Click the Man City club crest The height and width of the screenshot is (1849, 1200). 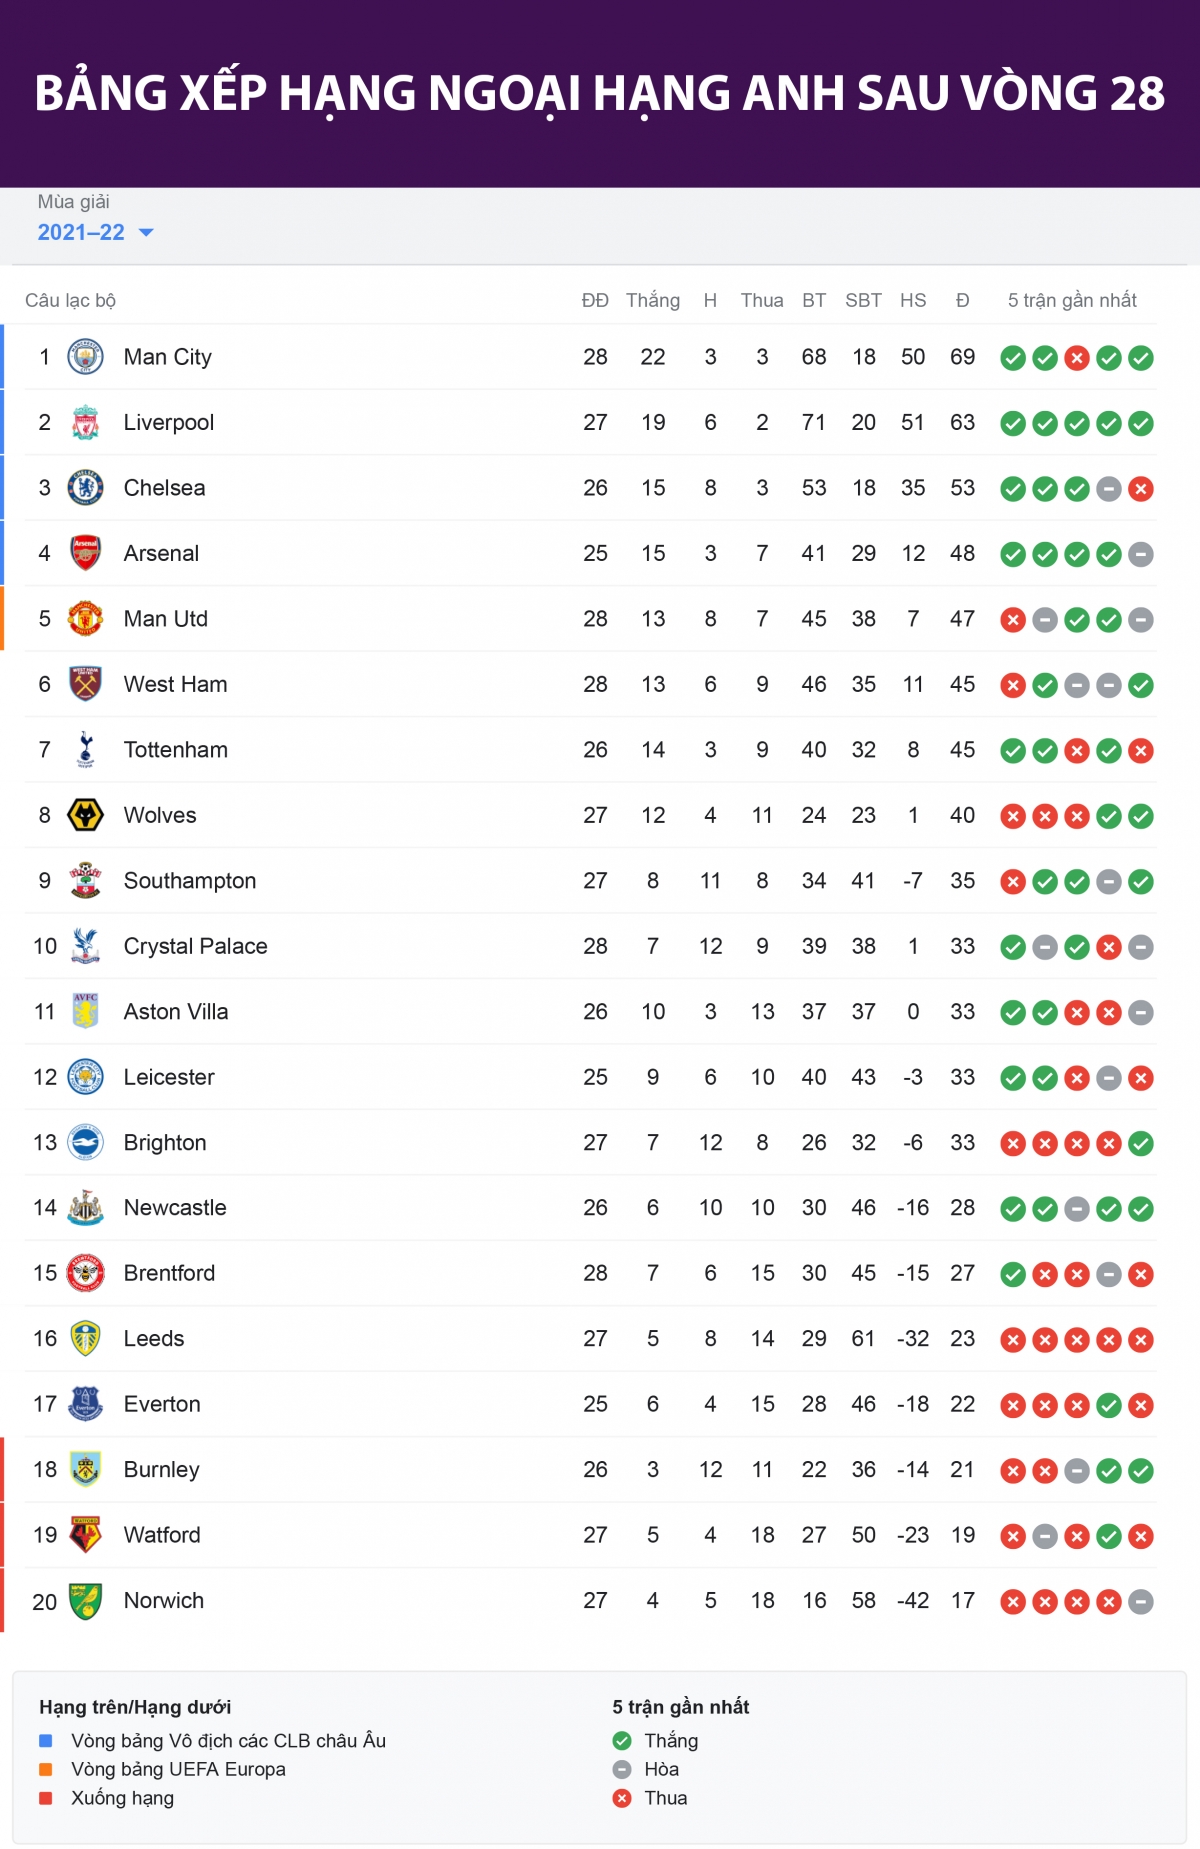tap(85, 357)
